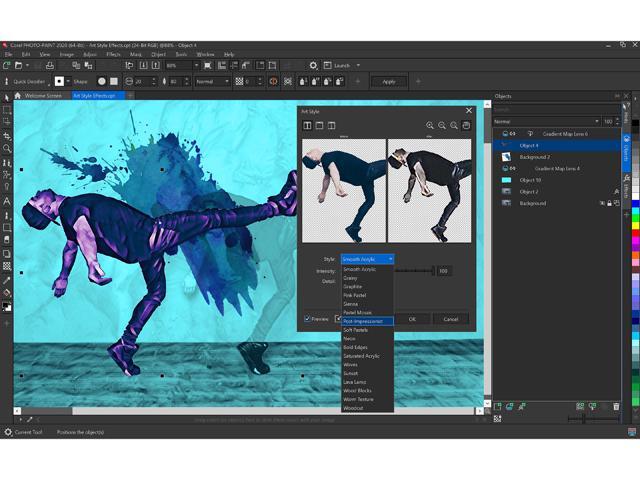Switch to the Welcome Screen tab

click(43, 95)
